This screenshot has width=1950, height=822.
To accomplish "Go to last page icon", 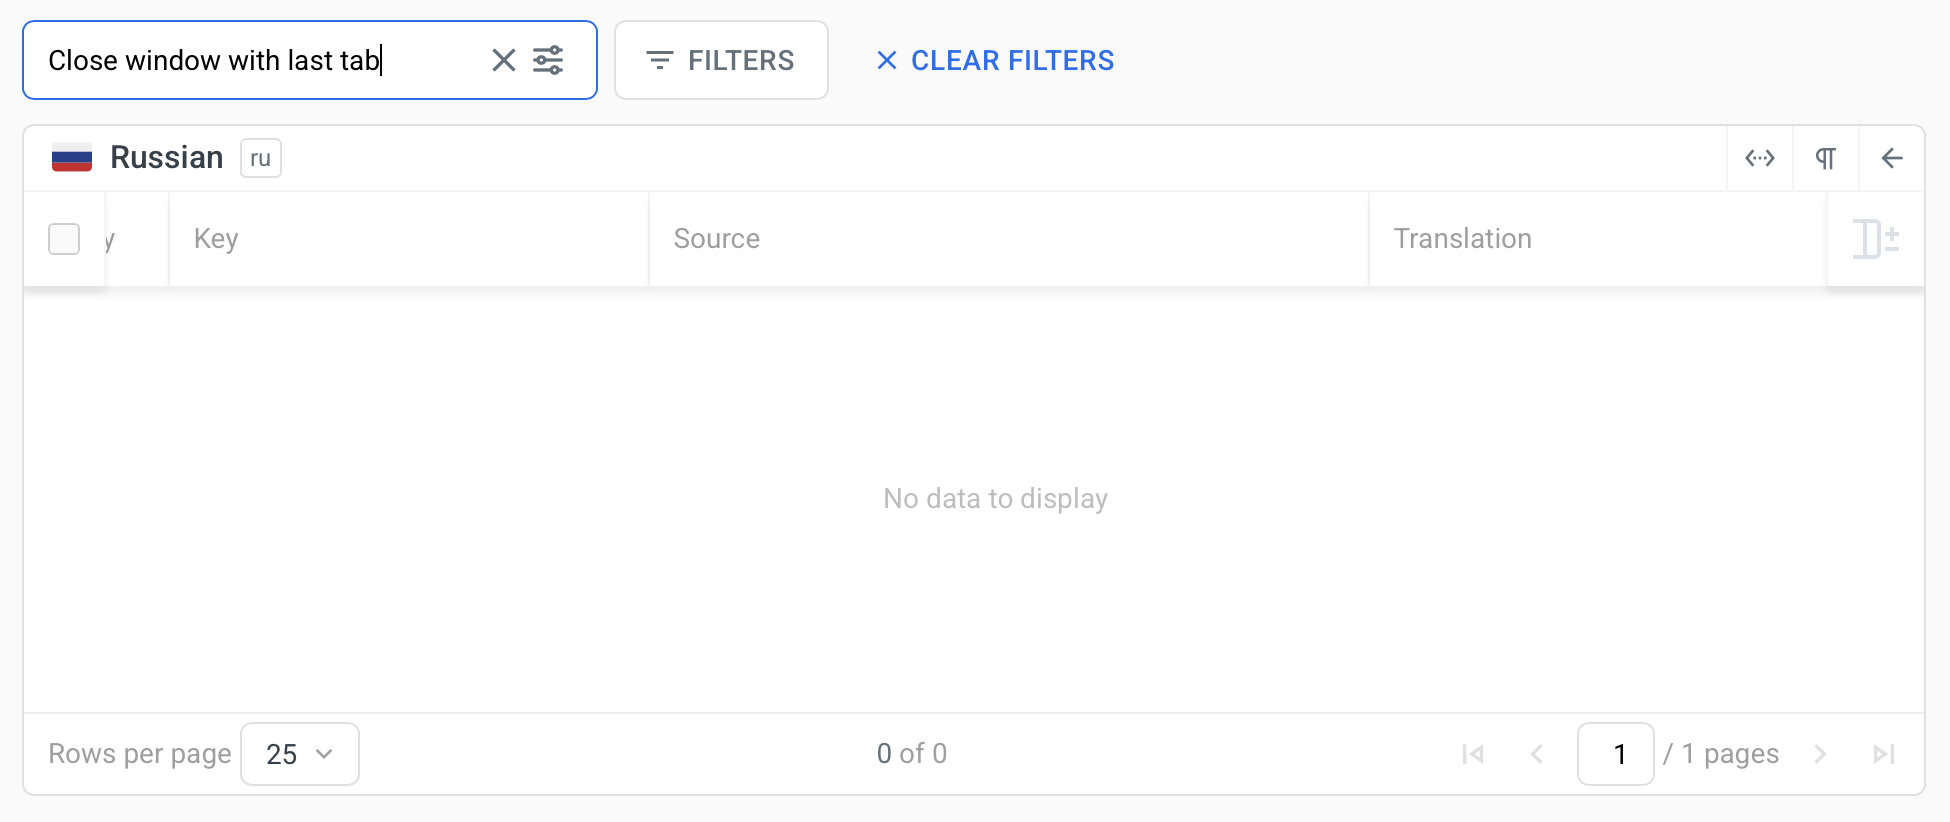I will click(x=1884, y=754).
